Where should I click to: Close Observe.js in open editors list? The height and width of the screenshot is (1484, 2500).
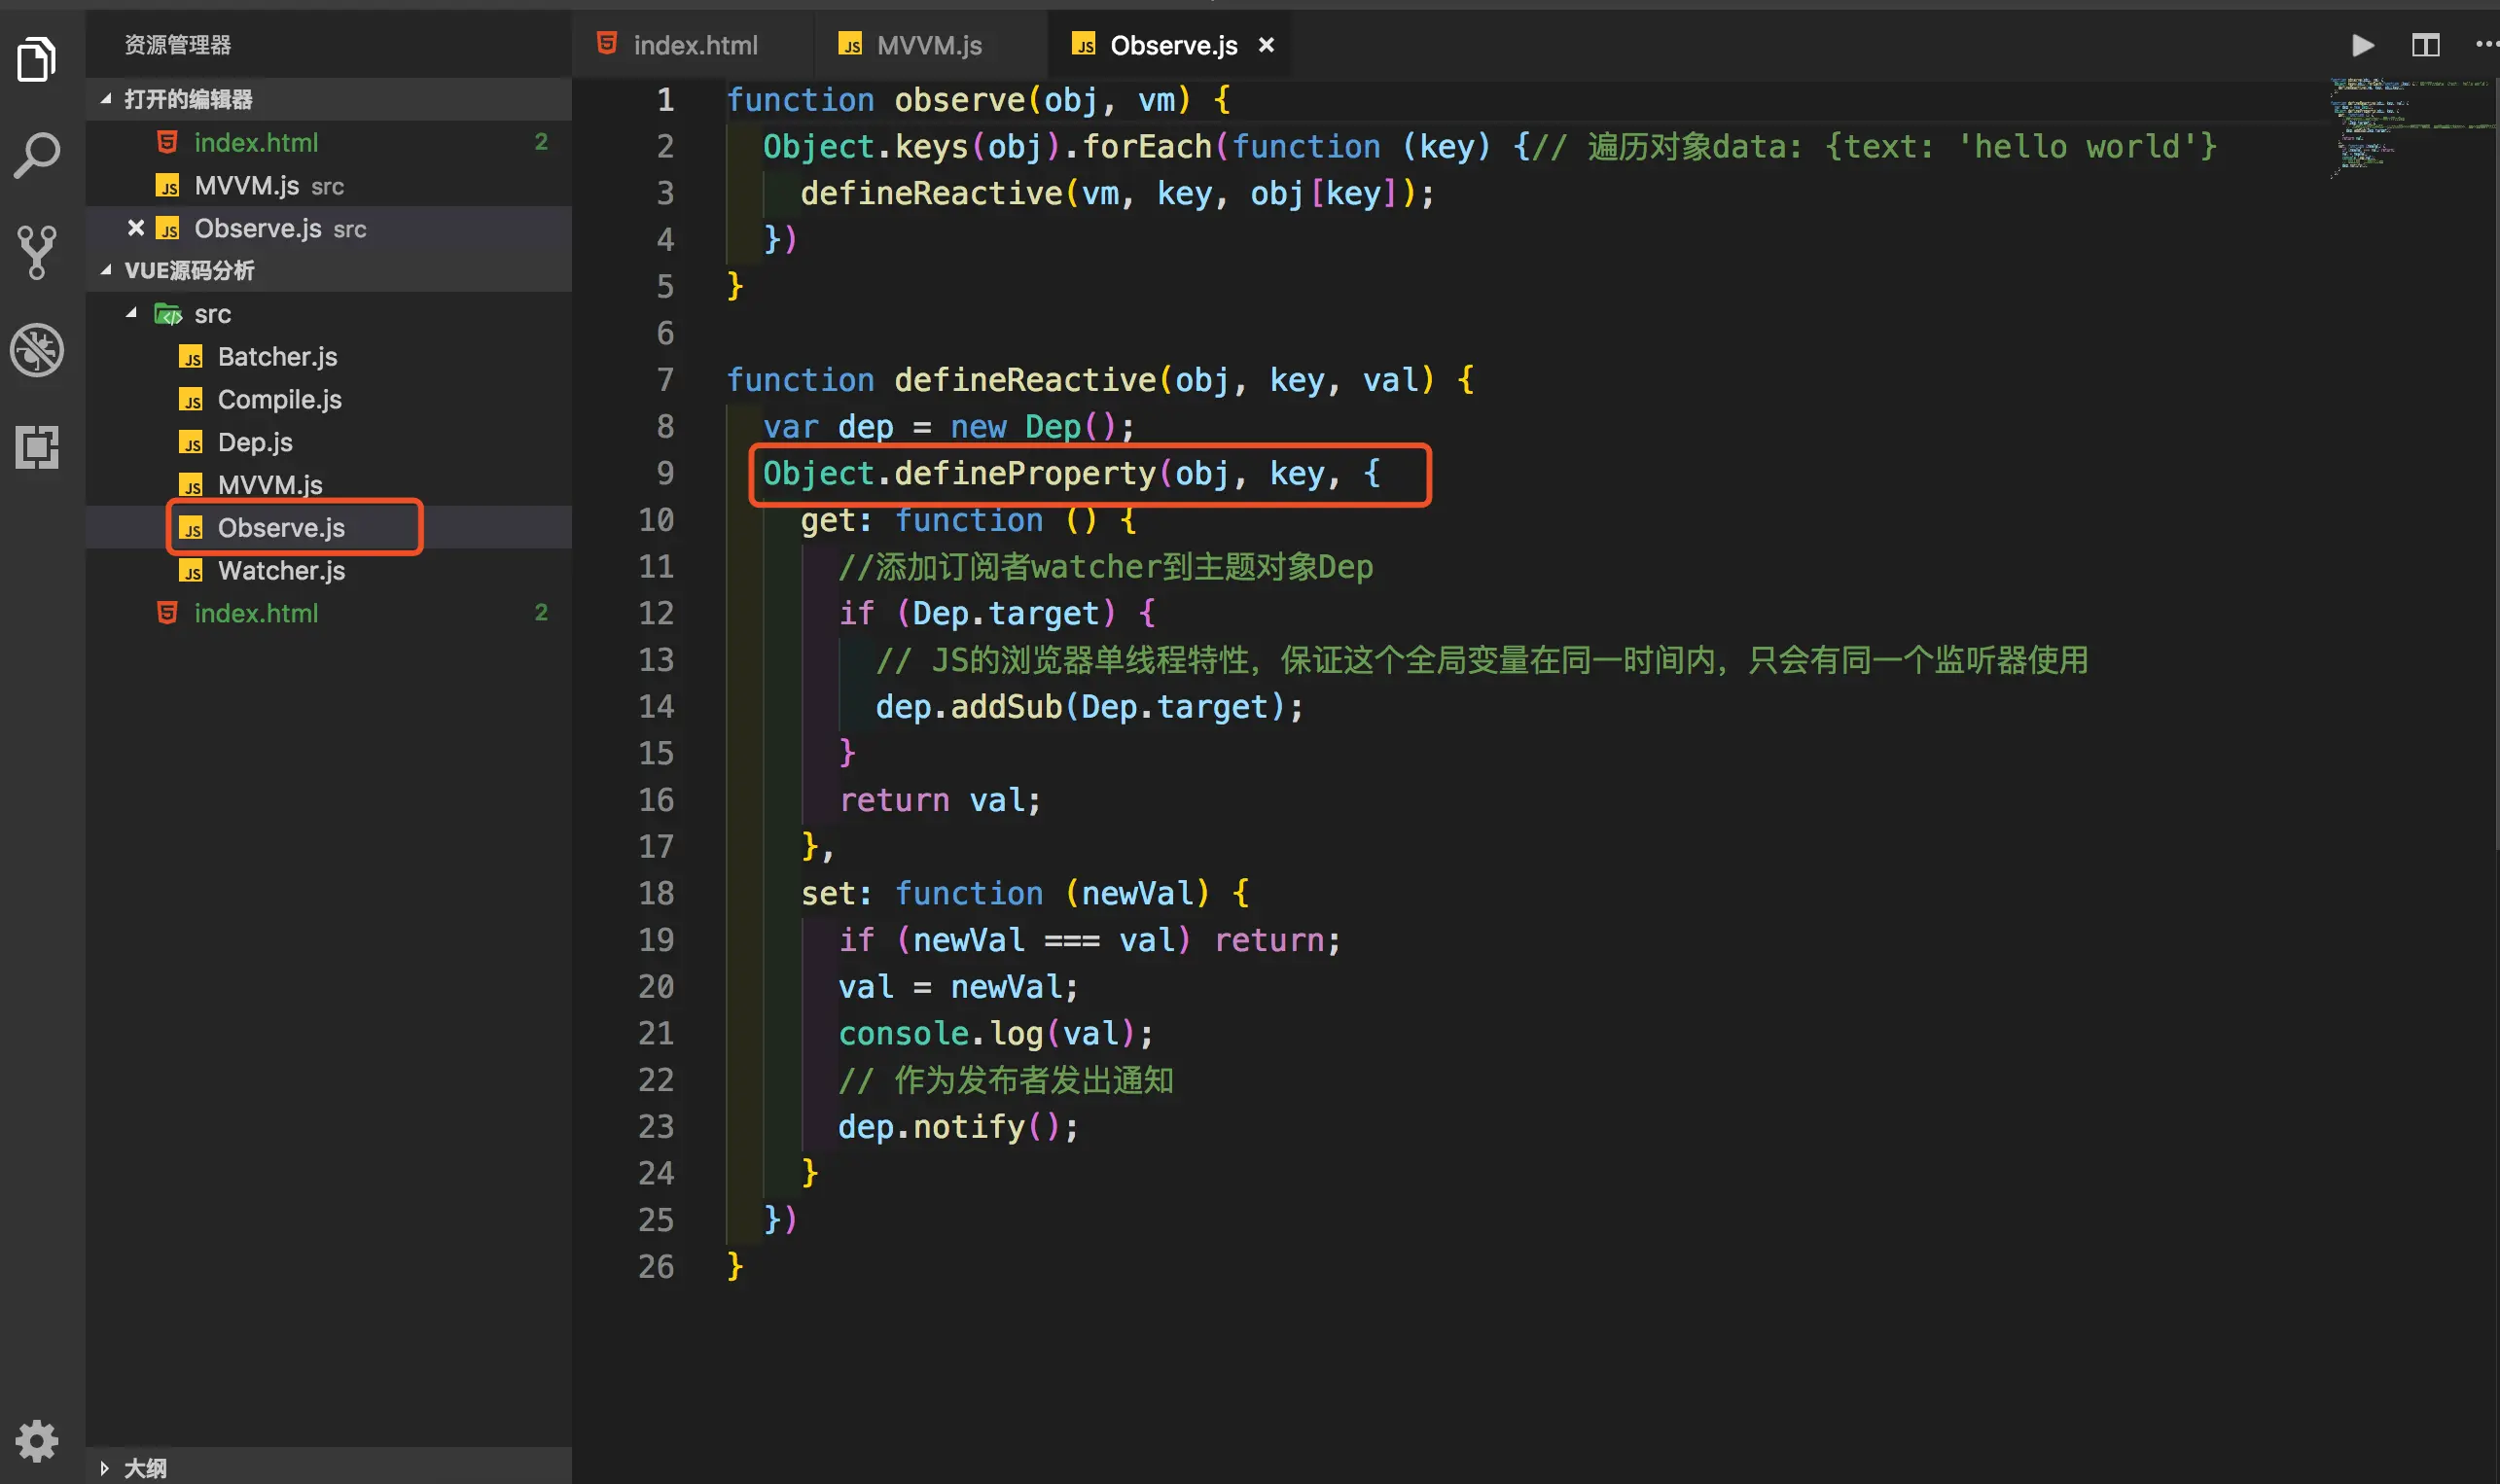136,228
